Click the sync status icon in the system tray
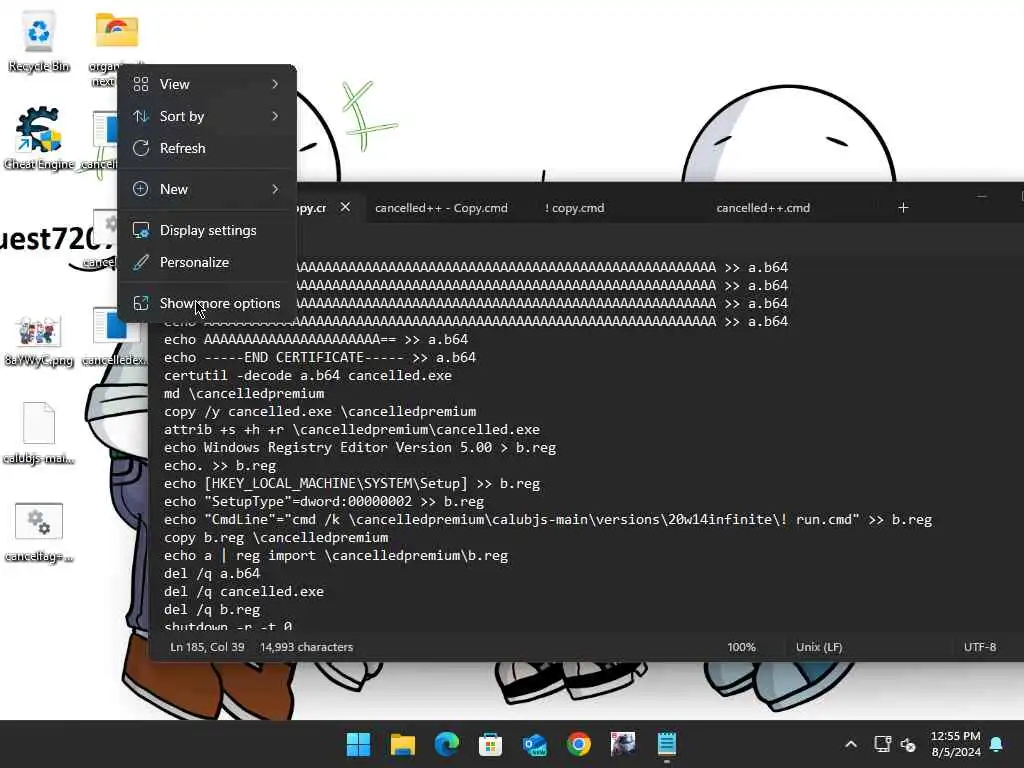The image size is (1024, 768). point(908,744)
